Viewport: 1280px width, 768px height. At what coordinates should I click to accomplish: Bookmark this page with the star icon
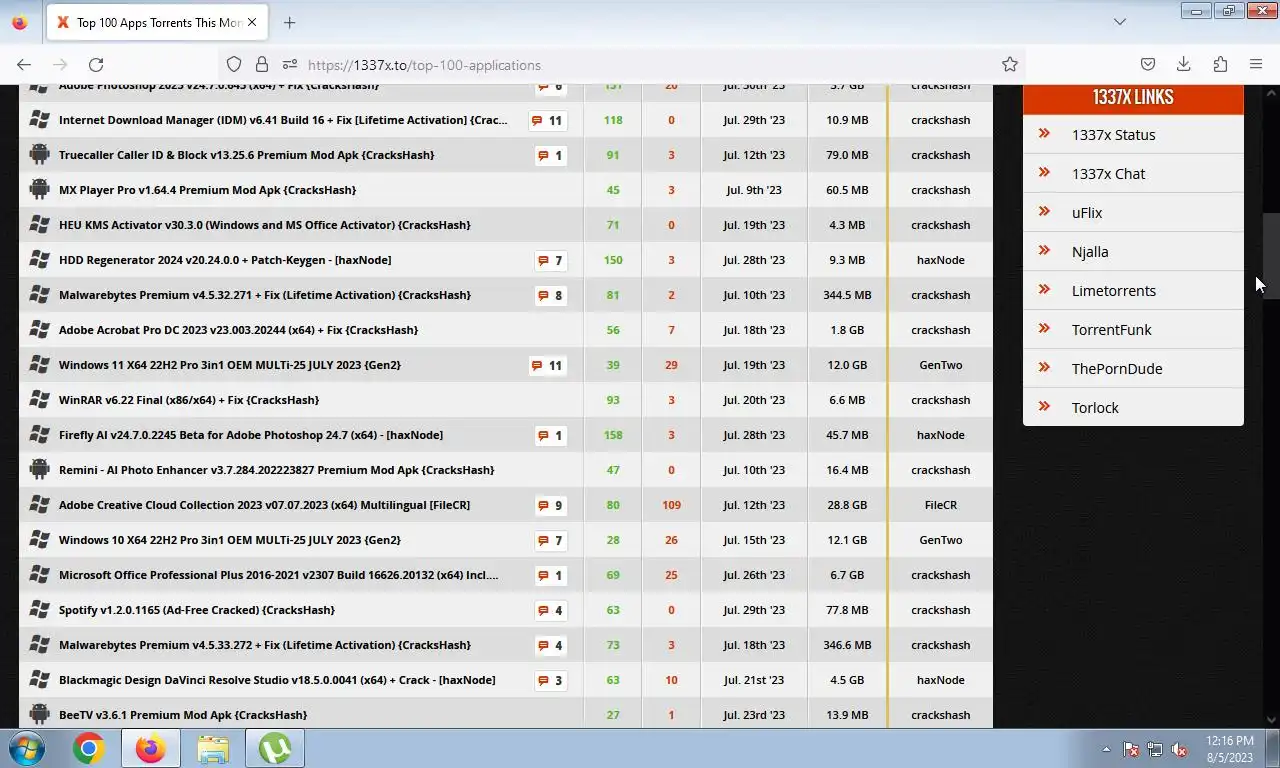coord(1010,64)
